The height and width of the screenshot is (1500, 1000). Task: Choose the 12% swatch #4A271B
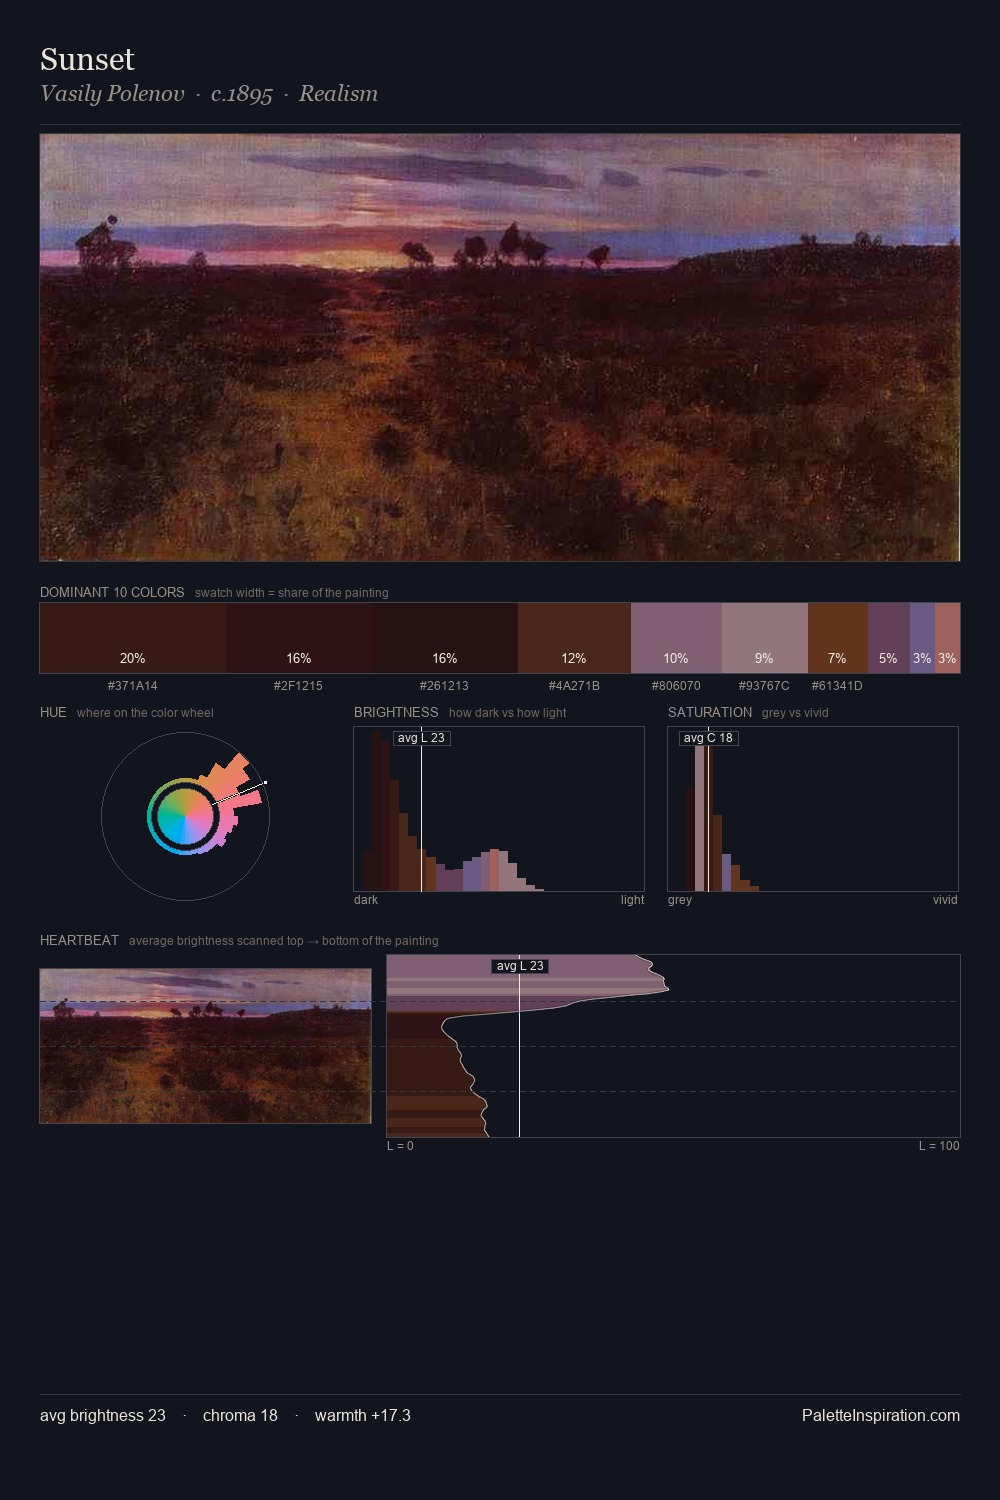pos(574,638)
